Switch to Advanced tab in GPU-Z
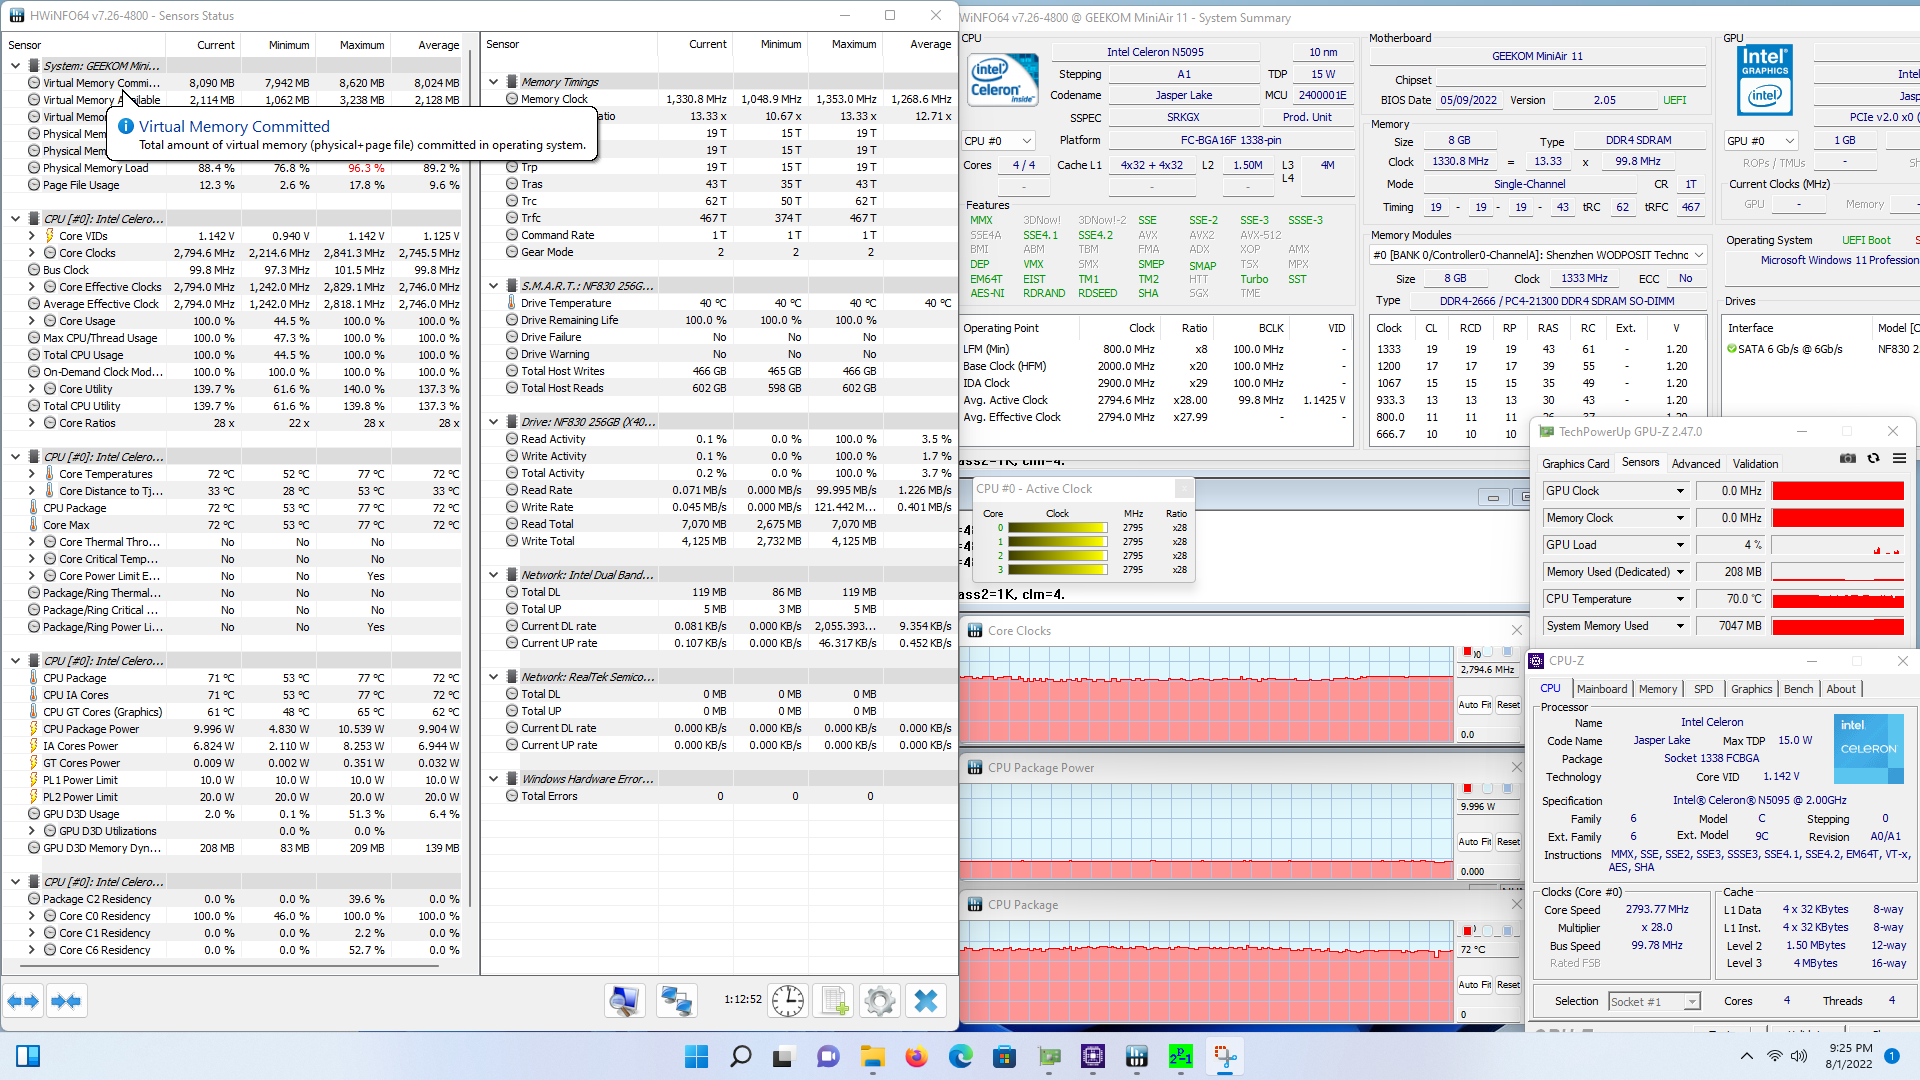 point(1696,464)
